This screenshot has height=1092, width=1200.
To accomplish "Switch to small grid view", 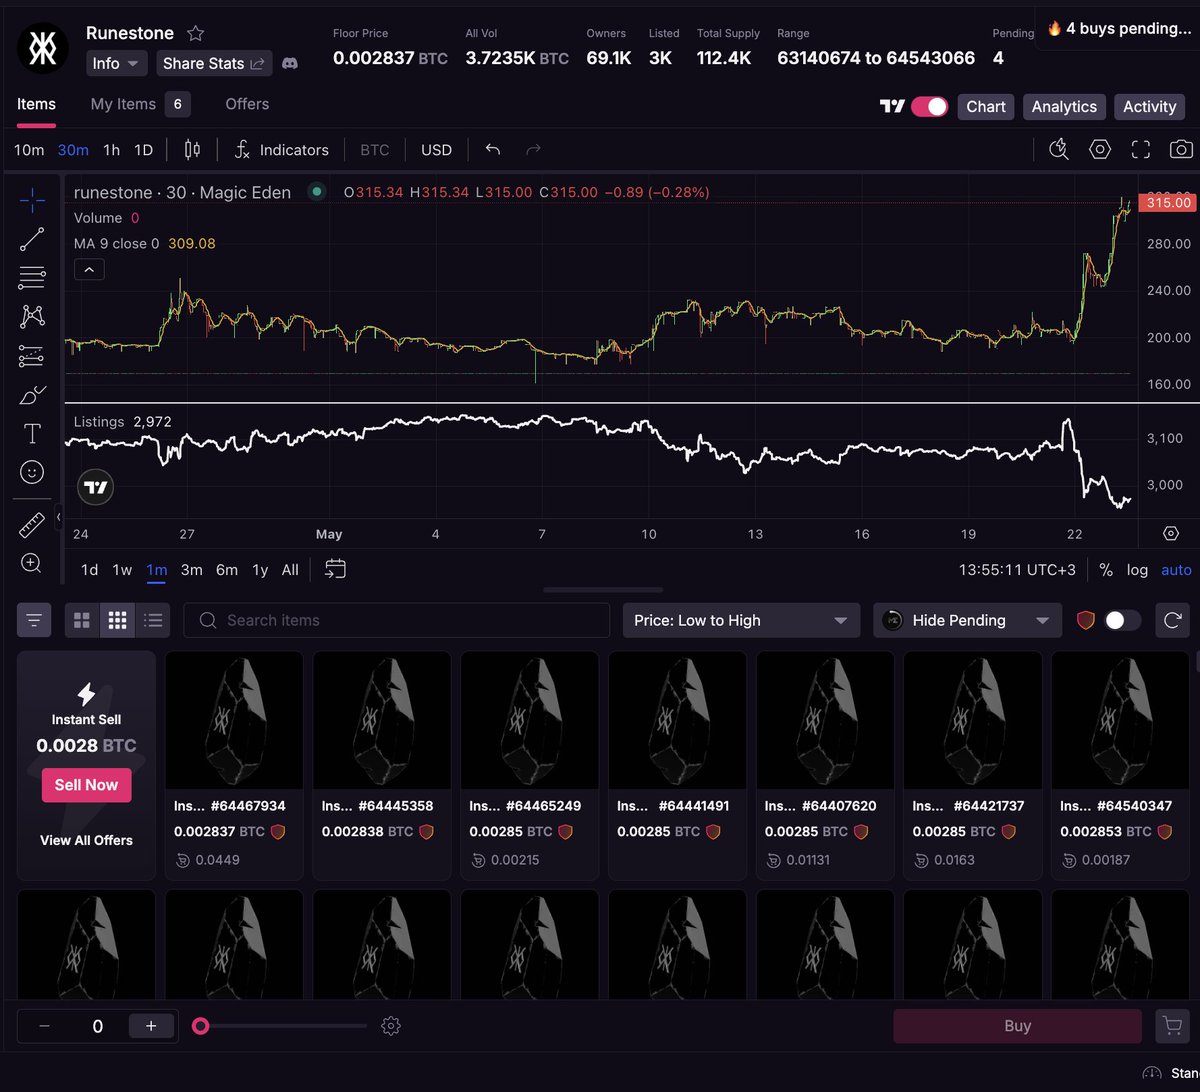I will pos(117,620).
